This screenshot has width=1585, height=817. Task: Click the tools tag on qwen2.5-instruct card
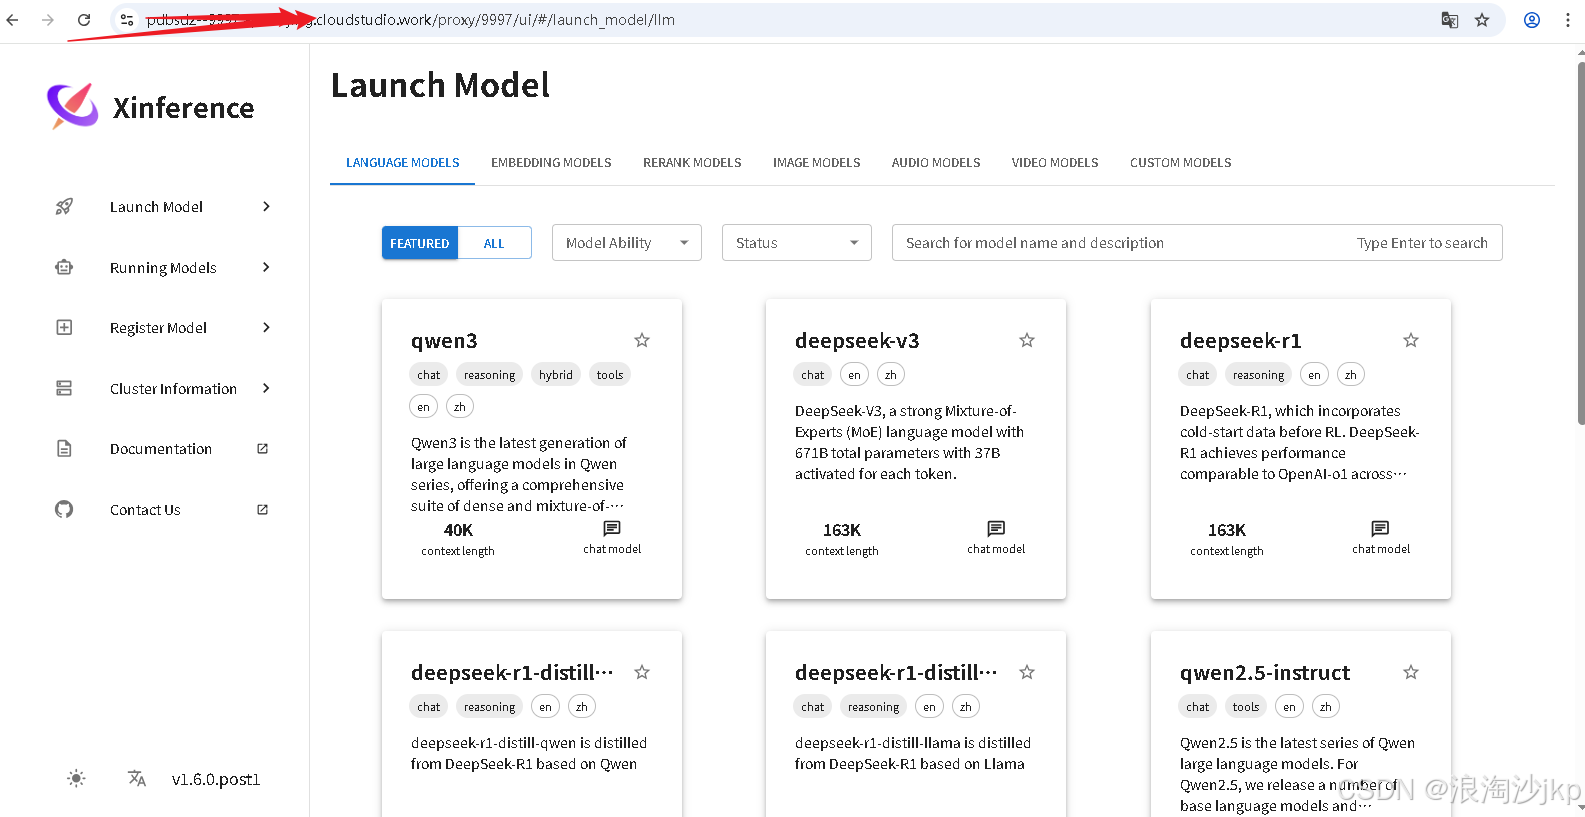[1246, 707]
